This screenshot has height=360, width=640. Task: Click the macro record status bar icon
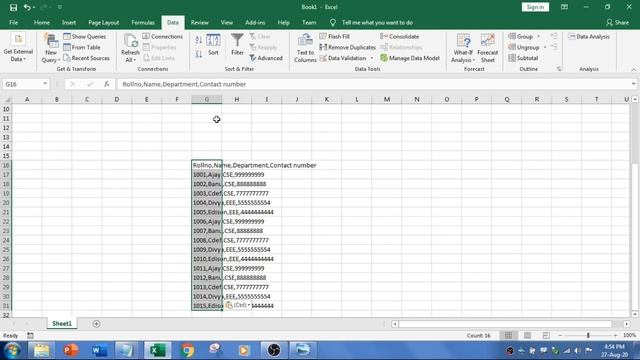click(x=30, y=336)
